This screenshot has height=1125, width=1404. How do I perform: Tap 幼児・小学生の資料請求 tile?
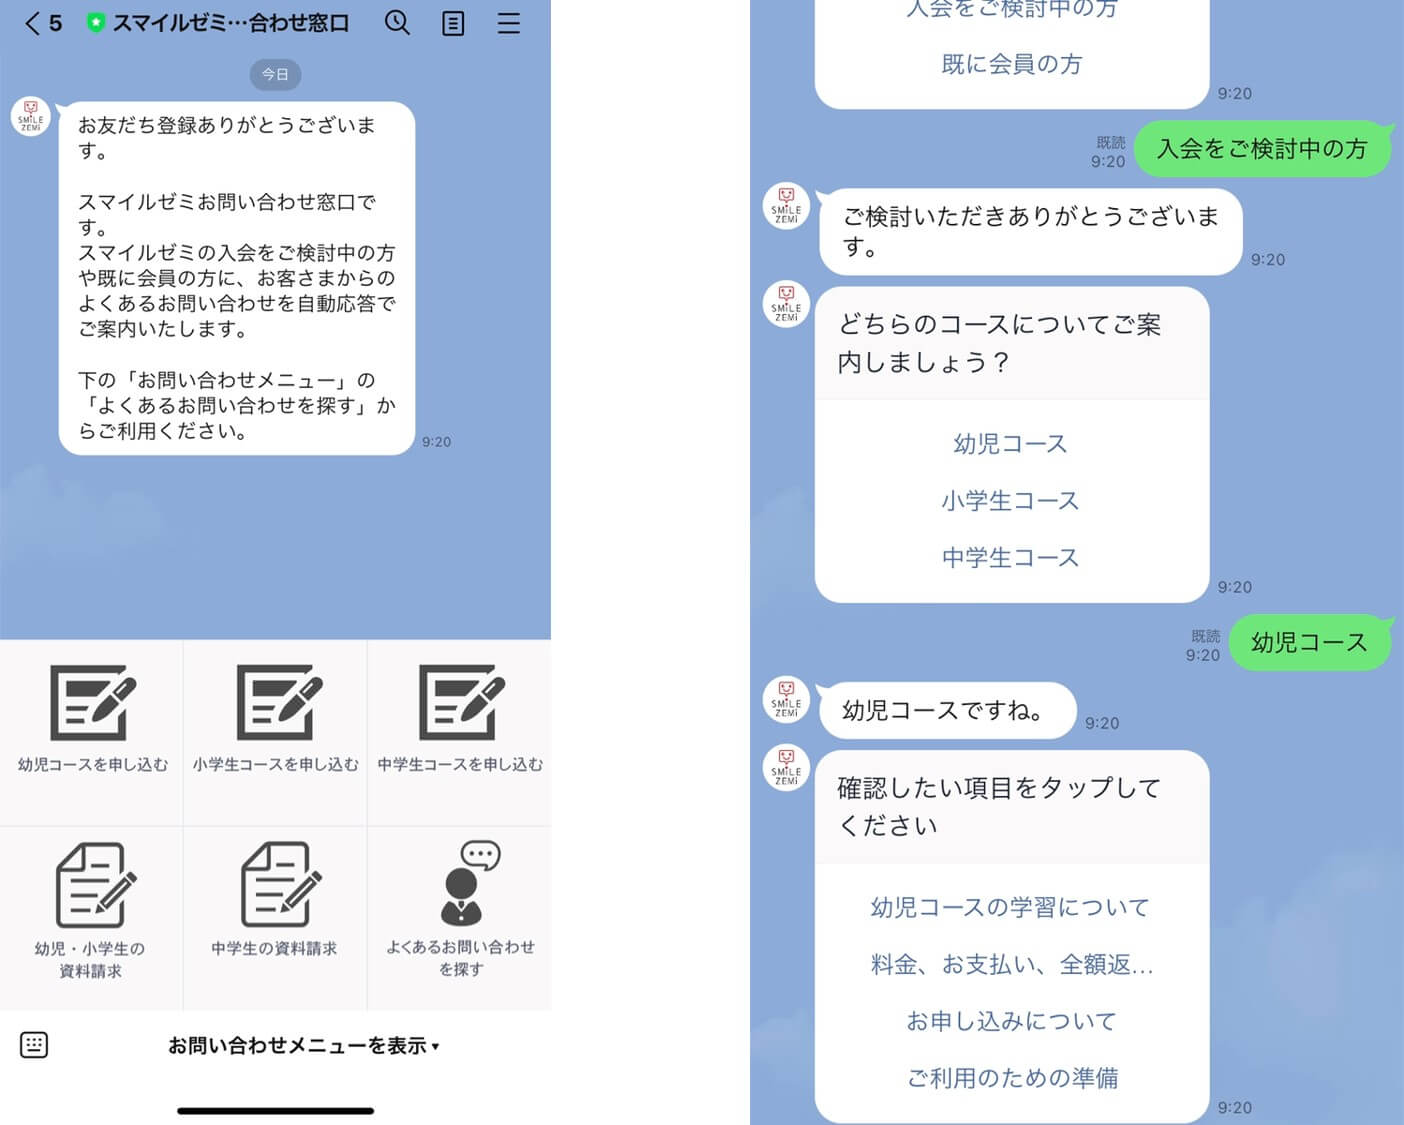(x=92, y=918)
